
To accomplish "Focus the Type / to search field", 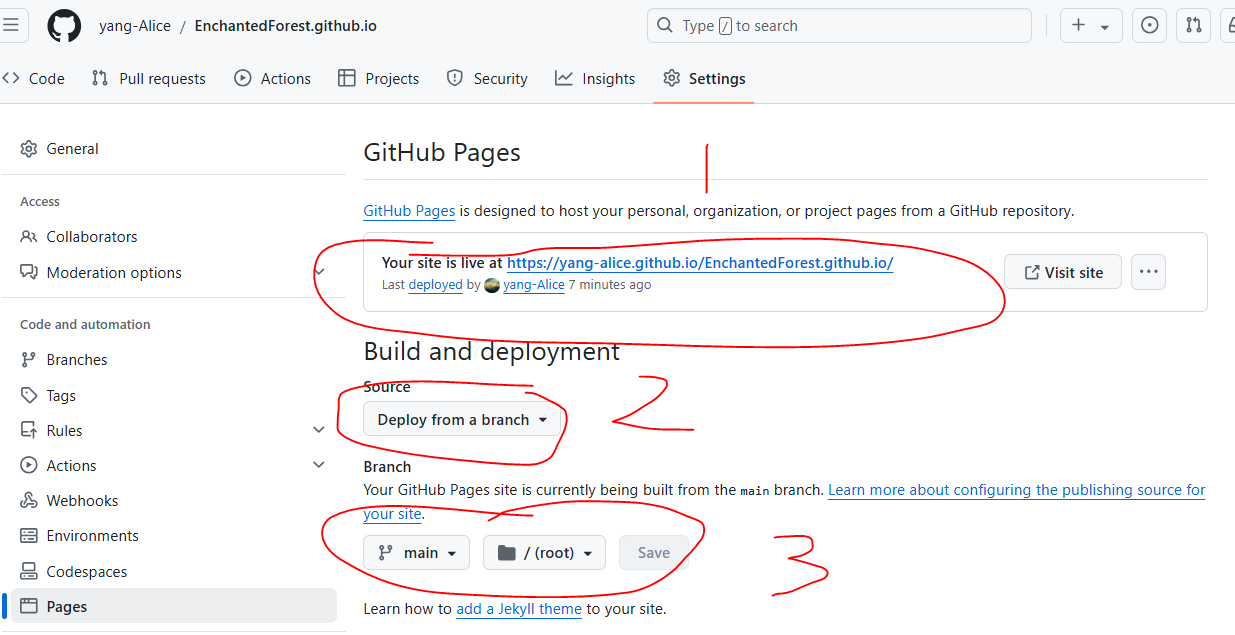I will [839, 26].
